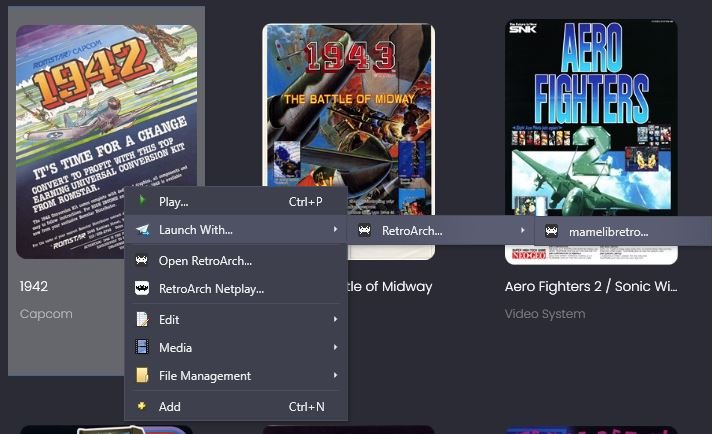Click the RetroArch Netplay icon
712x434 pixels.
point(142,288)
